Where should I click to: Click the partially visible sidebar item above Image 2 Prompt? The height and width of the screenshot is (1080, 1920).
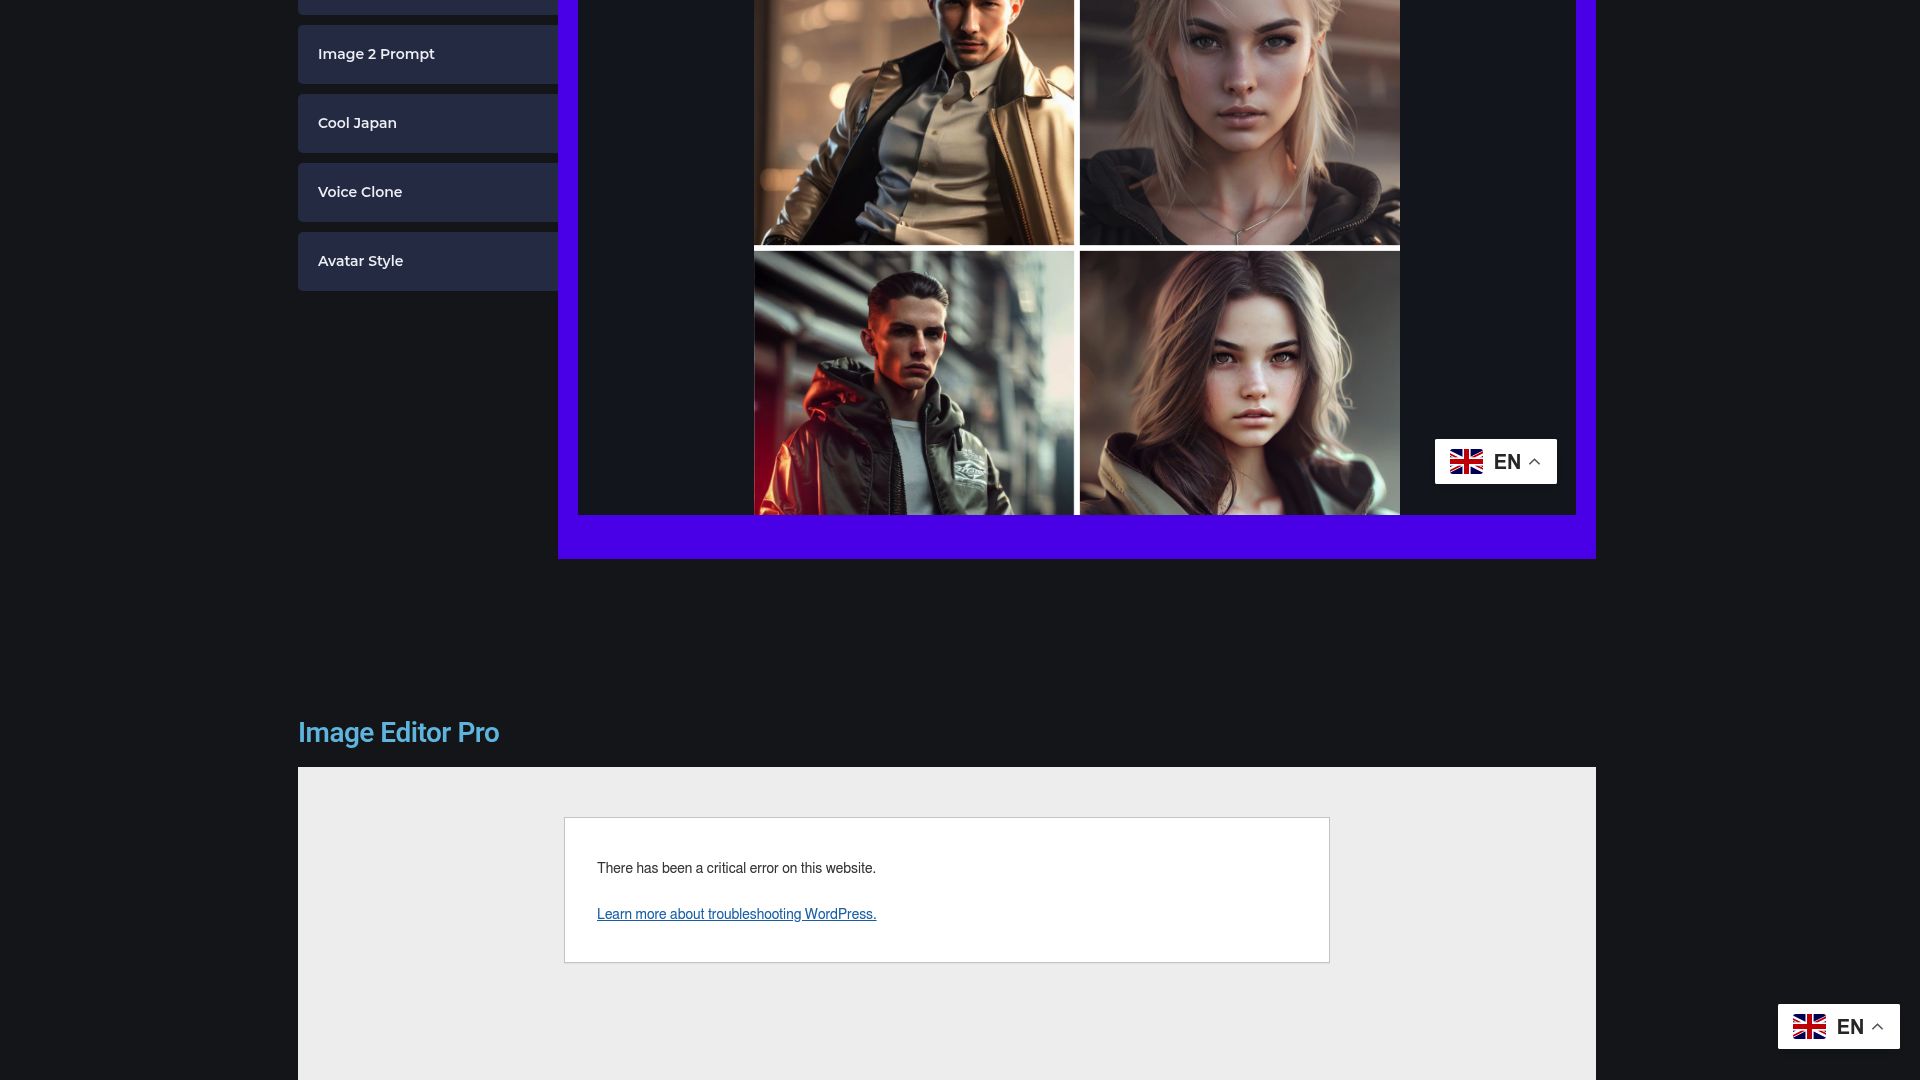(430, 5)
